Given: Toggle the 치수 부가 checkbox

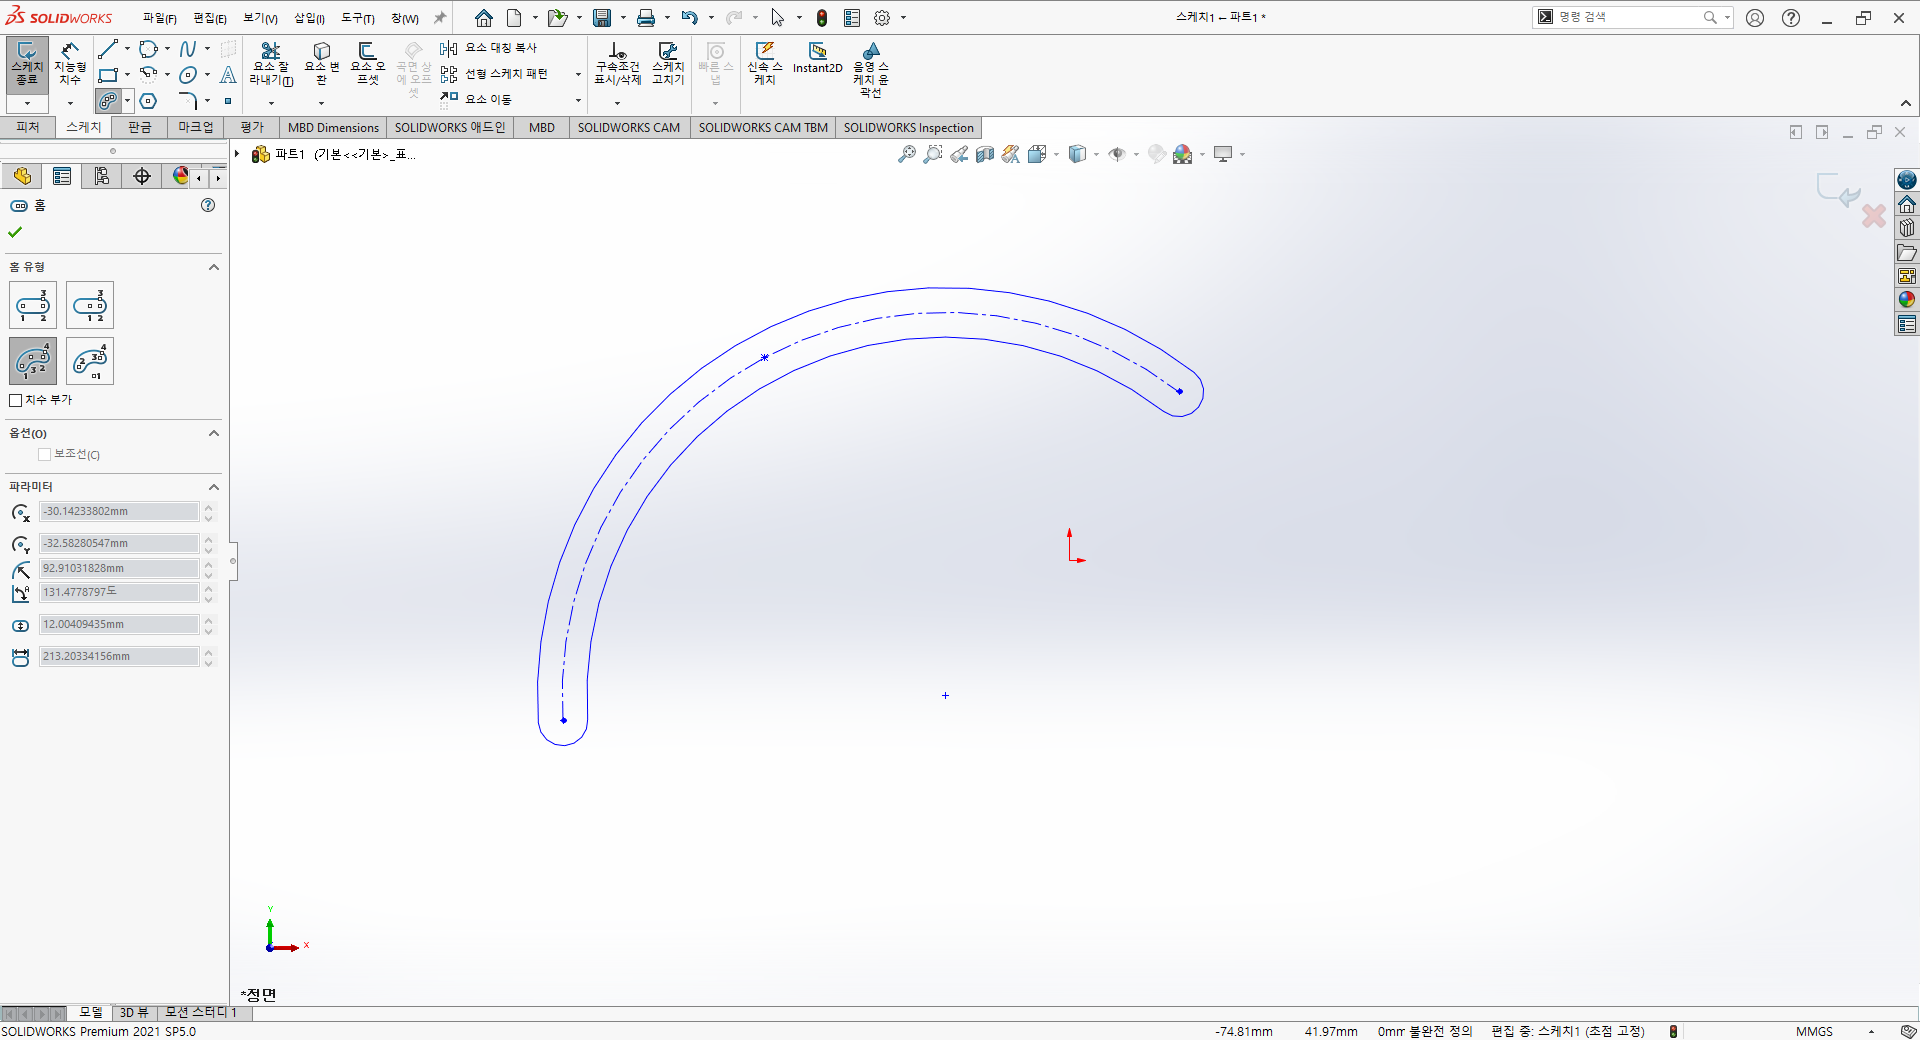Looking at the screenshot, I should (16, 400).
